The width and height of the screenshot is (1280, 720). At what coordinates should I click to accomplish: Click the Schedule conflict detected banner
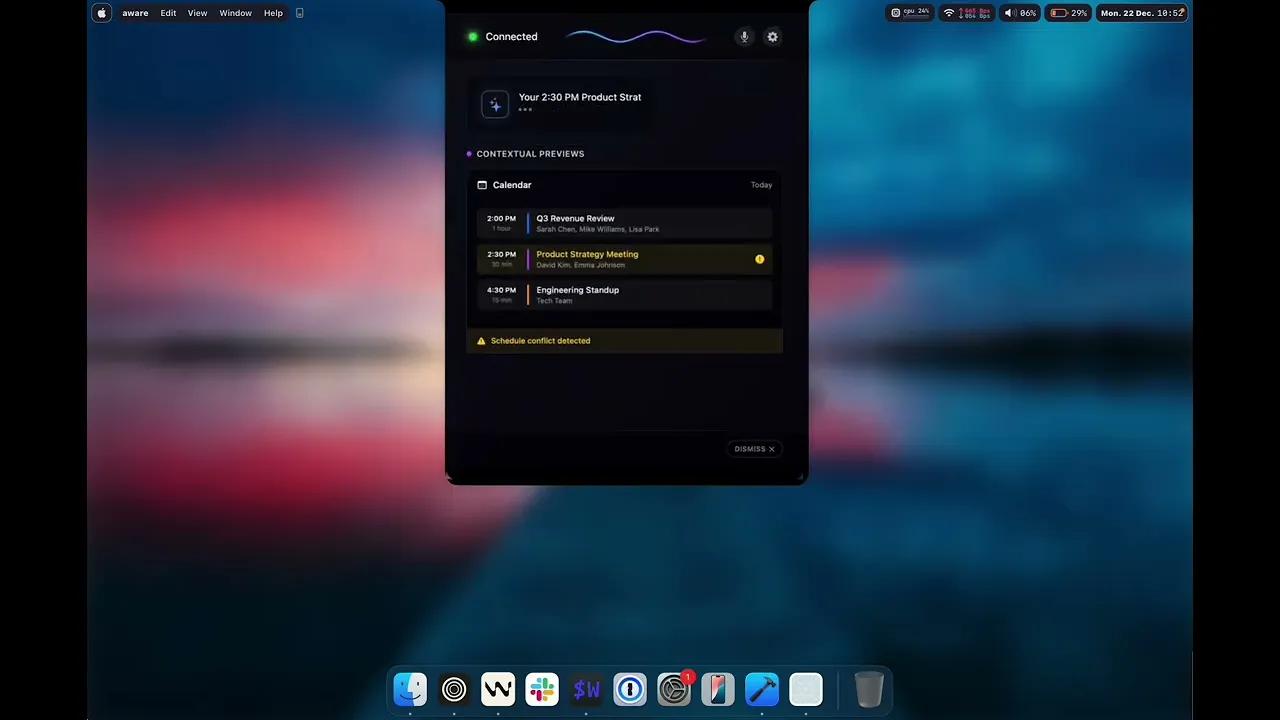click(x=625, y=341)
